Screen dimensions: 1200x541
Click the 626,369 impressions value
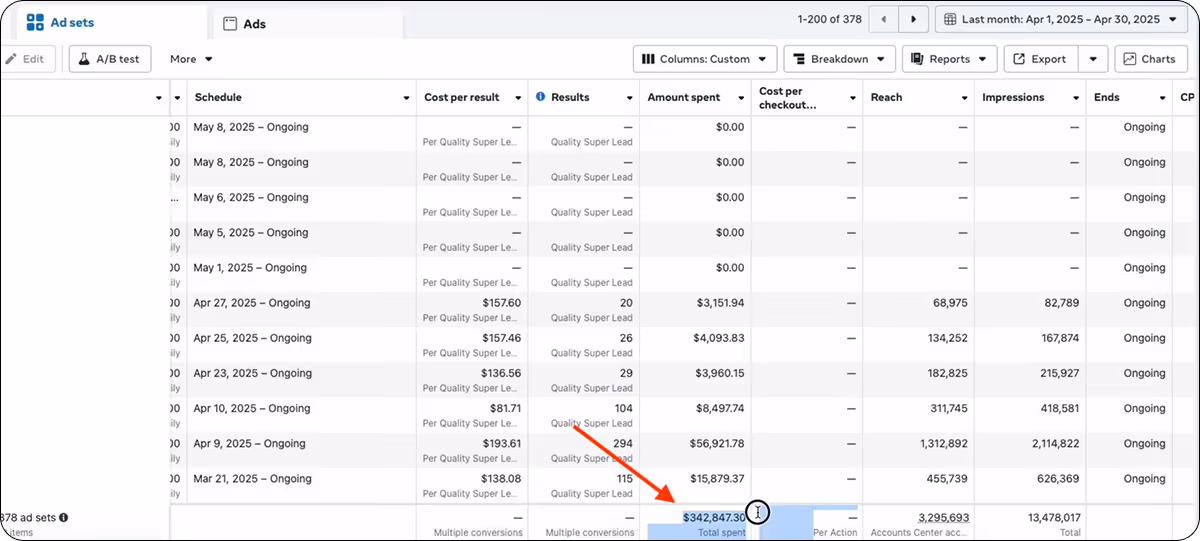point(1060,479)
